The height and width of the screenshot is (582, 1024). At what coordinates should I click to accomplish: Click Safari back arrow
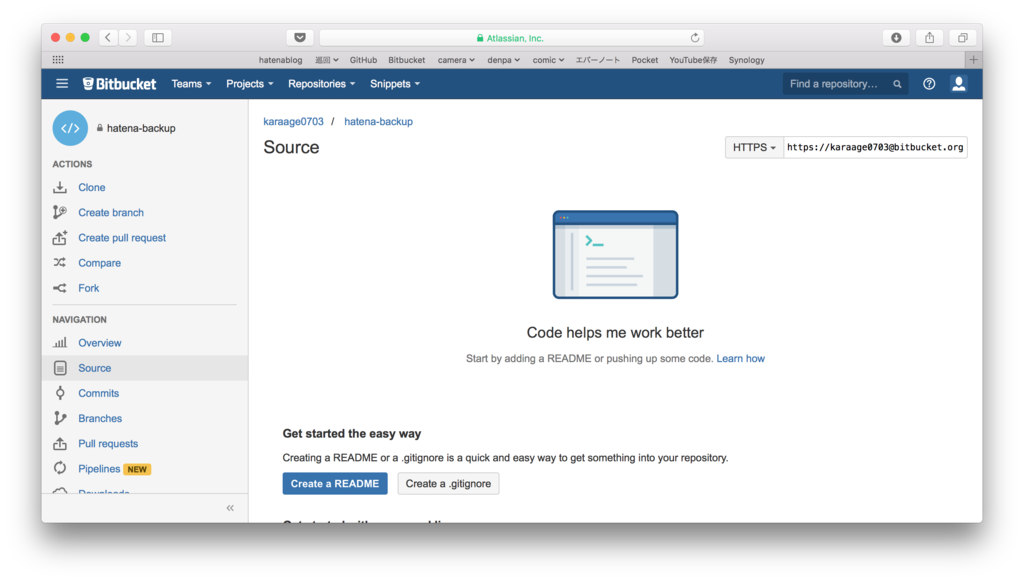point(108,38)
